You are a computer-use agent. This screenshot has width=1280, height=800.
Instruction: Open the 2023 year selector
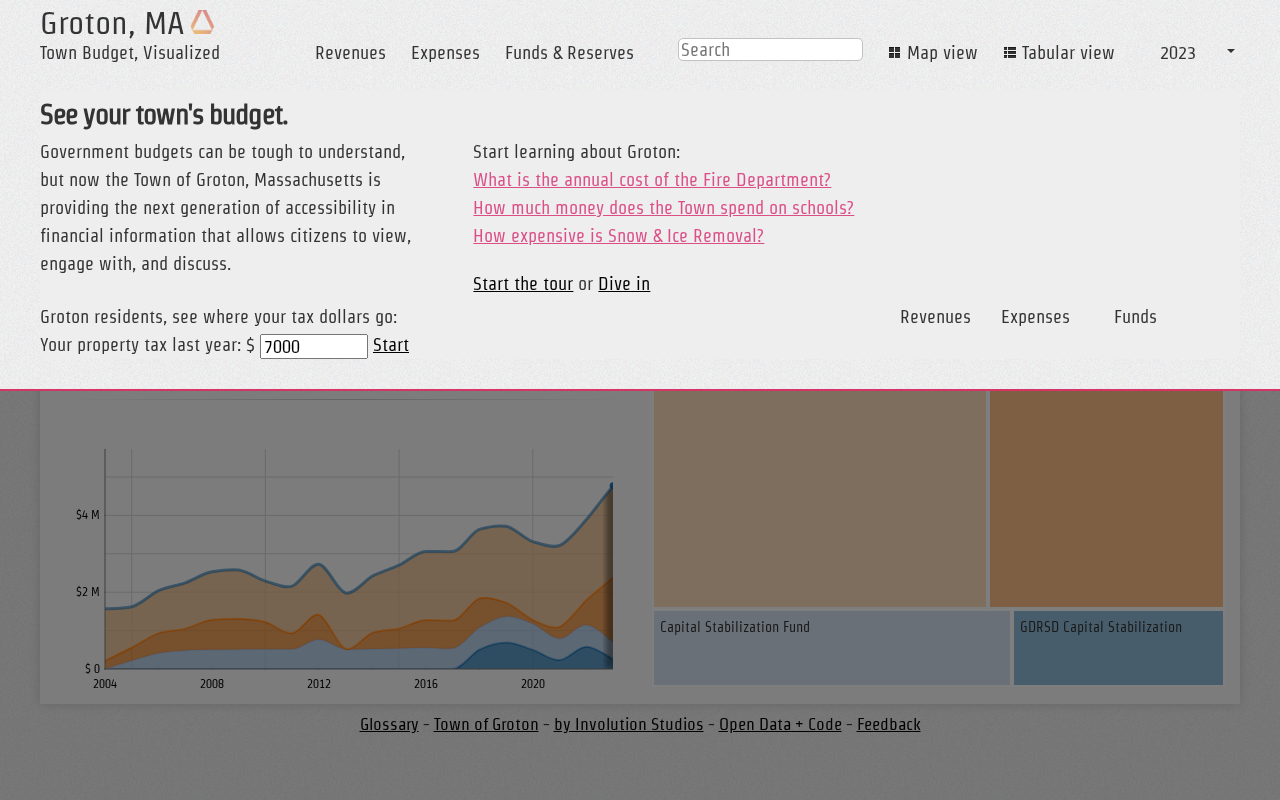point(1177,54)
